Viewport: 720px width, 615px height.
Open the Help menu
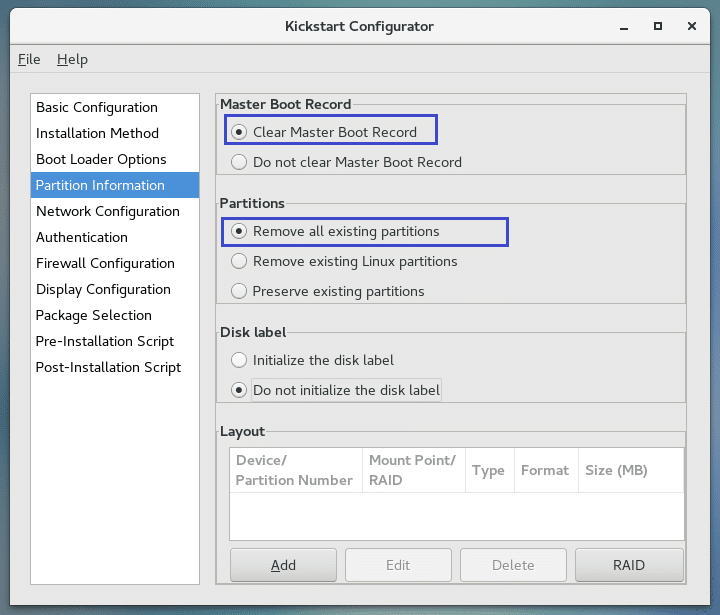[72, 60]
